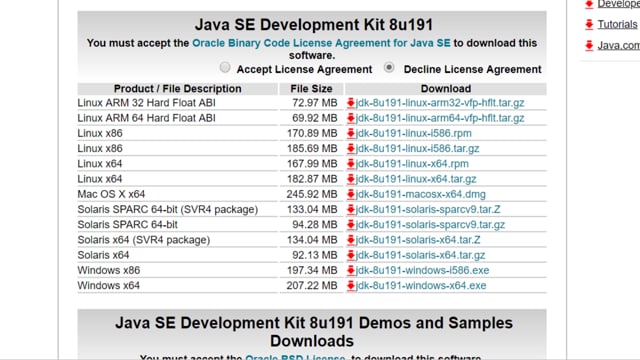
Task: Click download arrow icon beside linux-x64.tar.gz
Action: point(351,179)
